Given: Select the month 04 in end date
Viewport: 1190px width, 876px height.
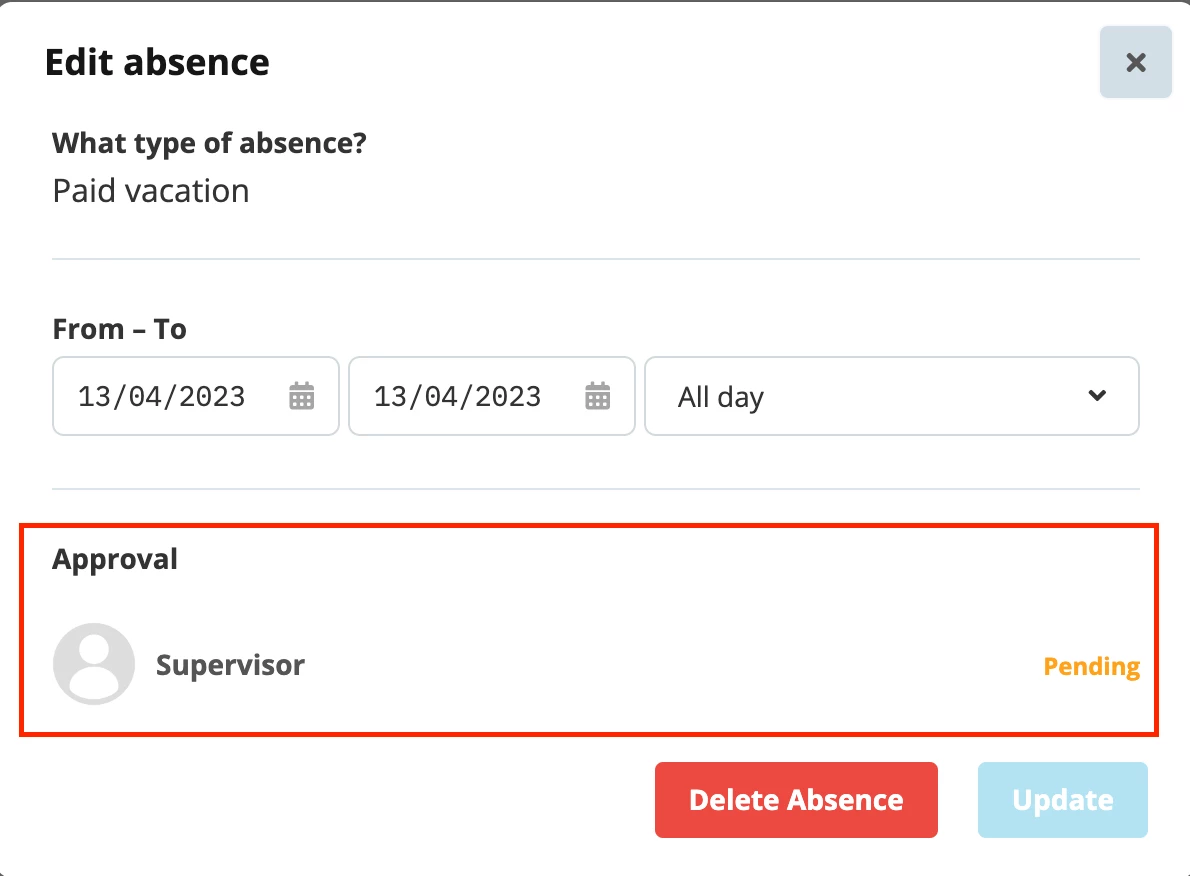Looking at the screenshot, I should [441, 397].
